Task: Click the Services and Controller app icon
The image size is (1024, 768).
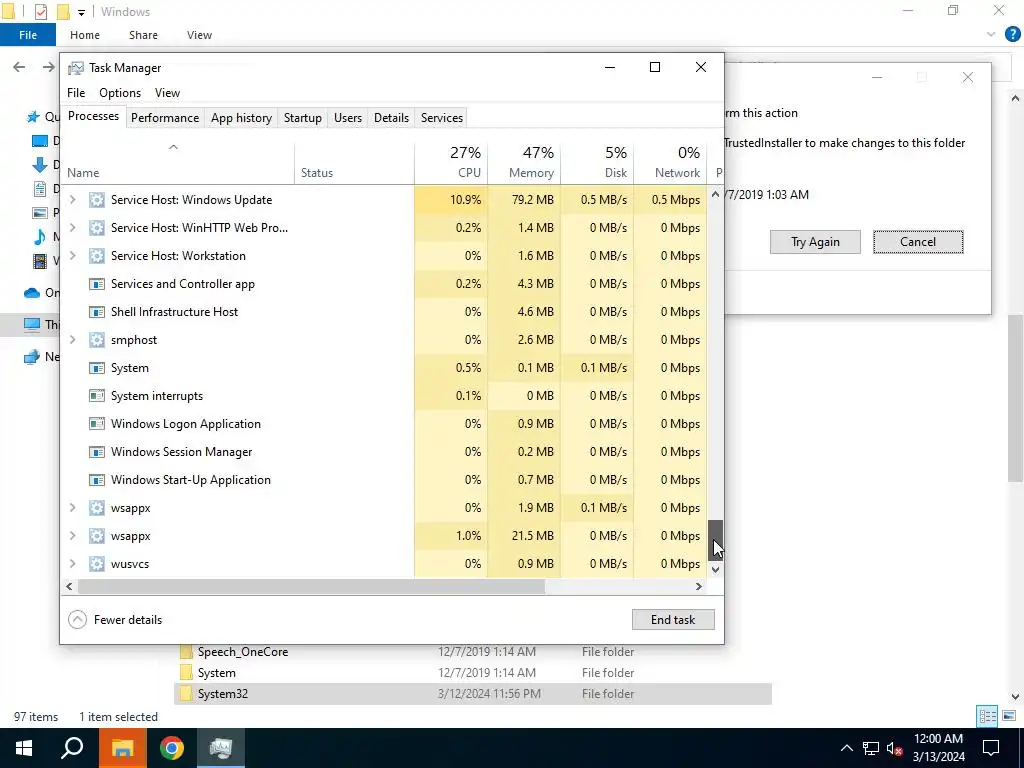Action: point(97,284)
